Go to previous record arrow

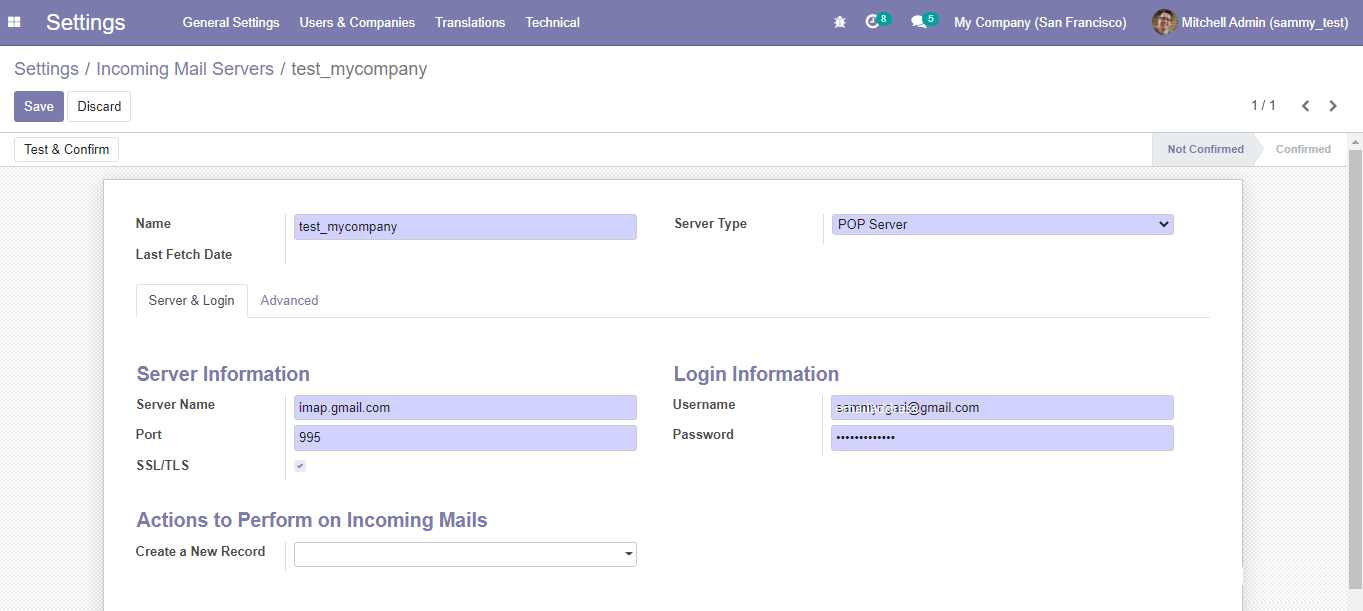click(1305, 106)
